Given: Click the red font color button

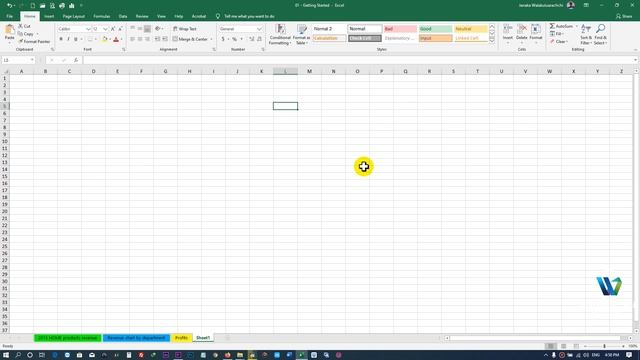Looking at the screenshot, I should coord(116,39).
